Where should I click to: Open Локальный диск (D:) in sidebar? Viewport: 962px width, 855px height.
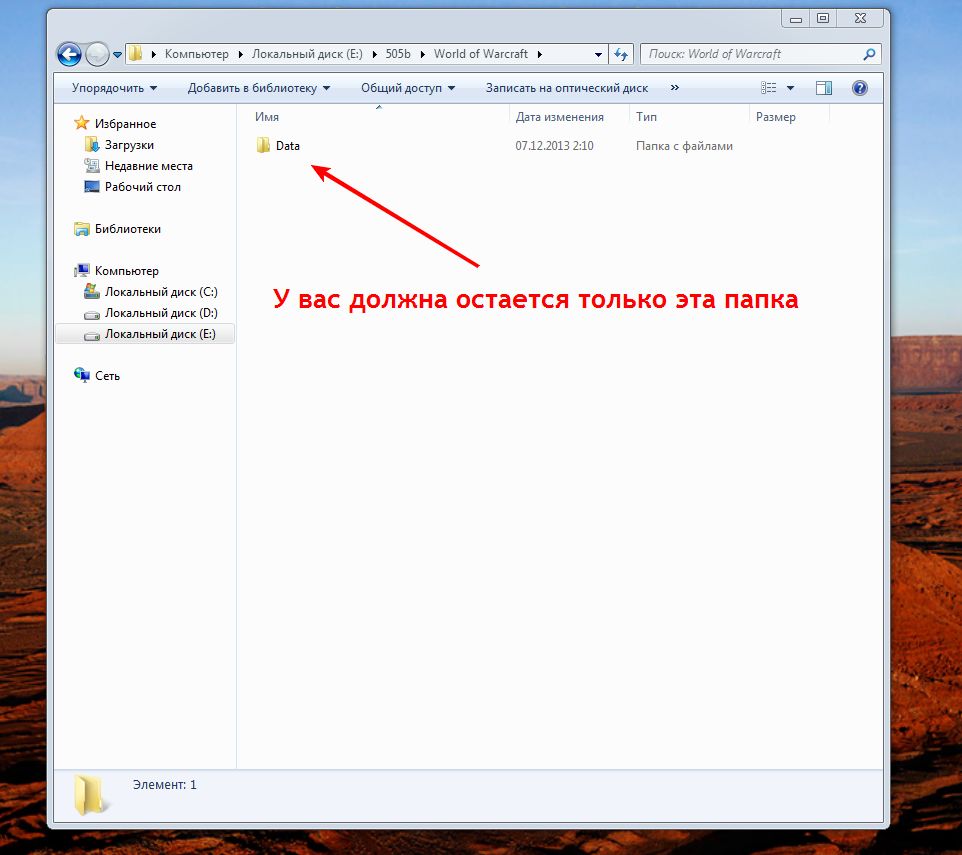[161, 313]
